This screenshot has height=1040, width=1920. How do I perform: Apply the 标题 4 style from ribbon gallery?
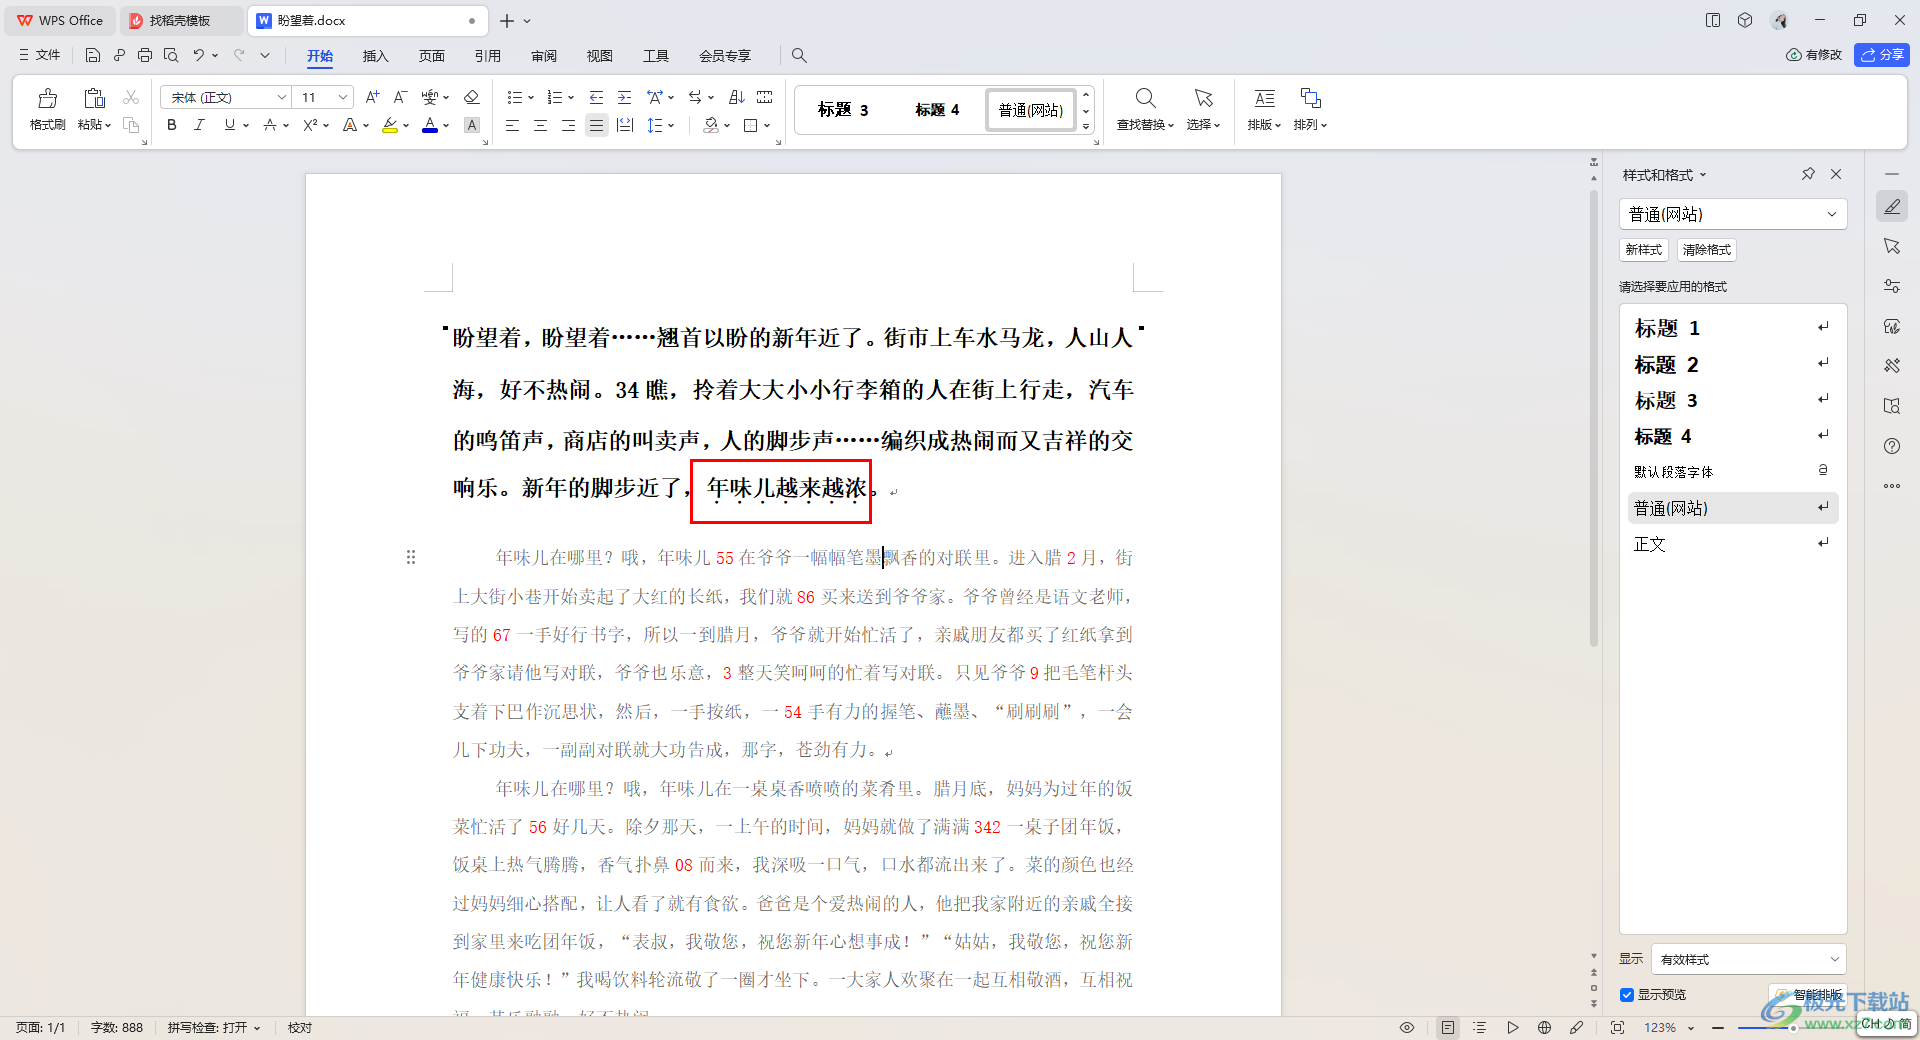pyautogui.click(x=937, y=110)
